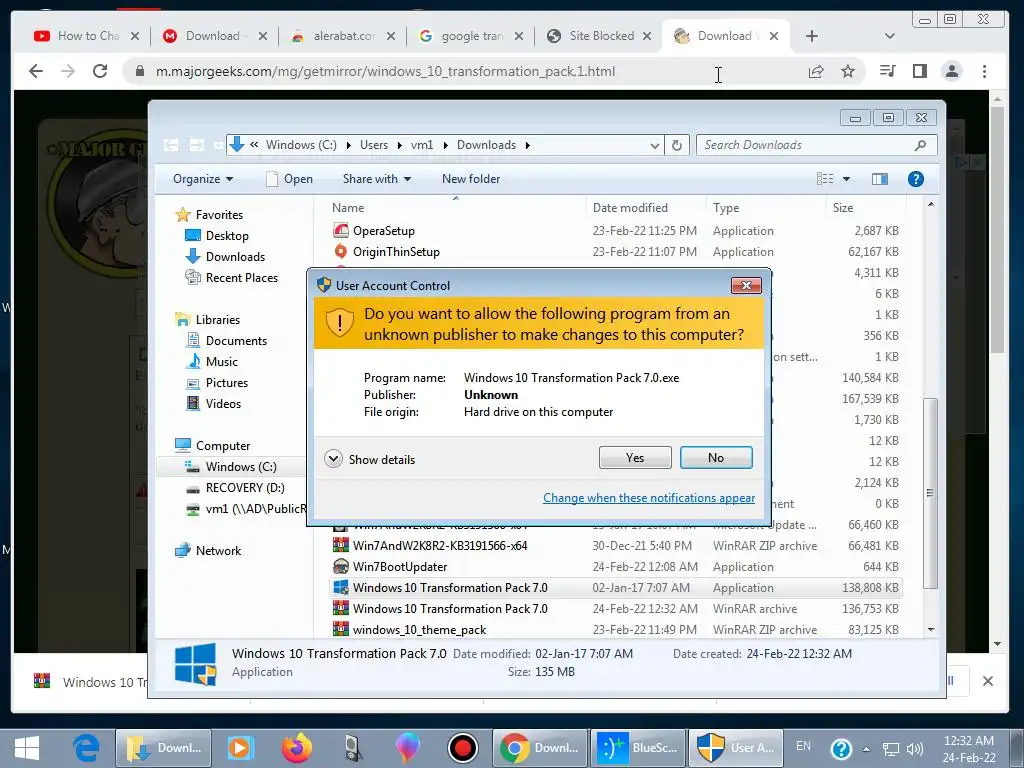Click Open in Explorer toolbar
Viewport: 1024px width, 768px height.
click(x=289, y=179)
